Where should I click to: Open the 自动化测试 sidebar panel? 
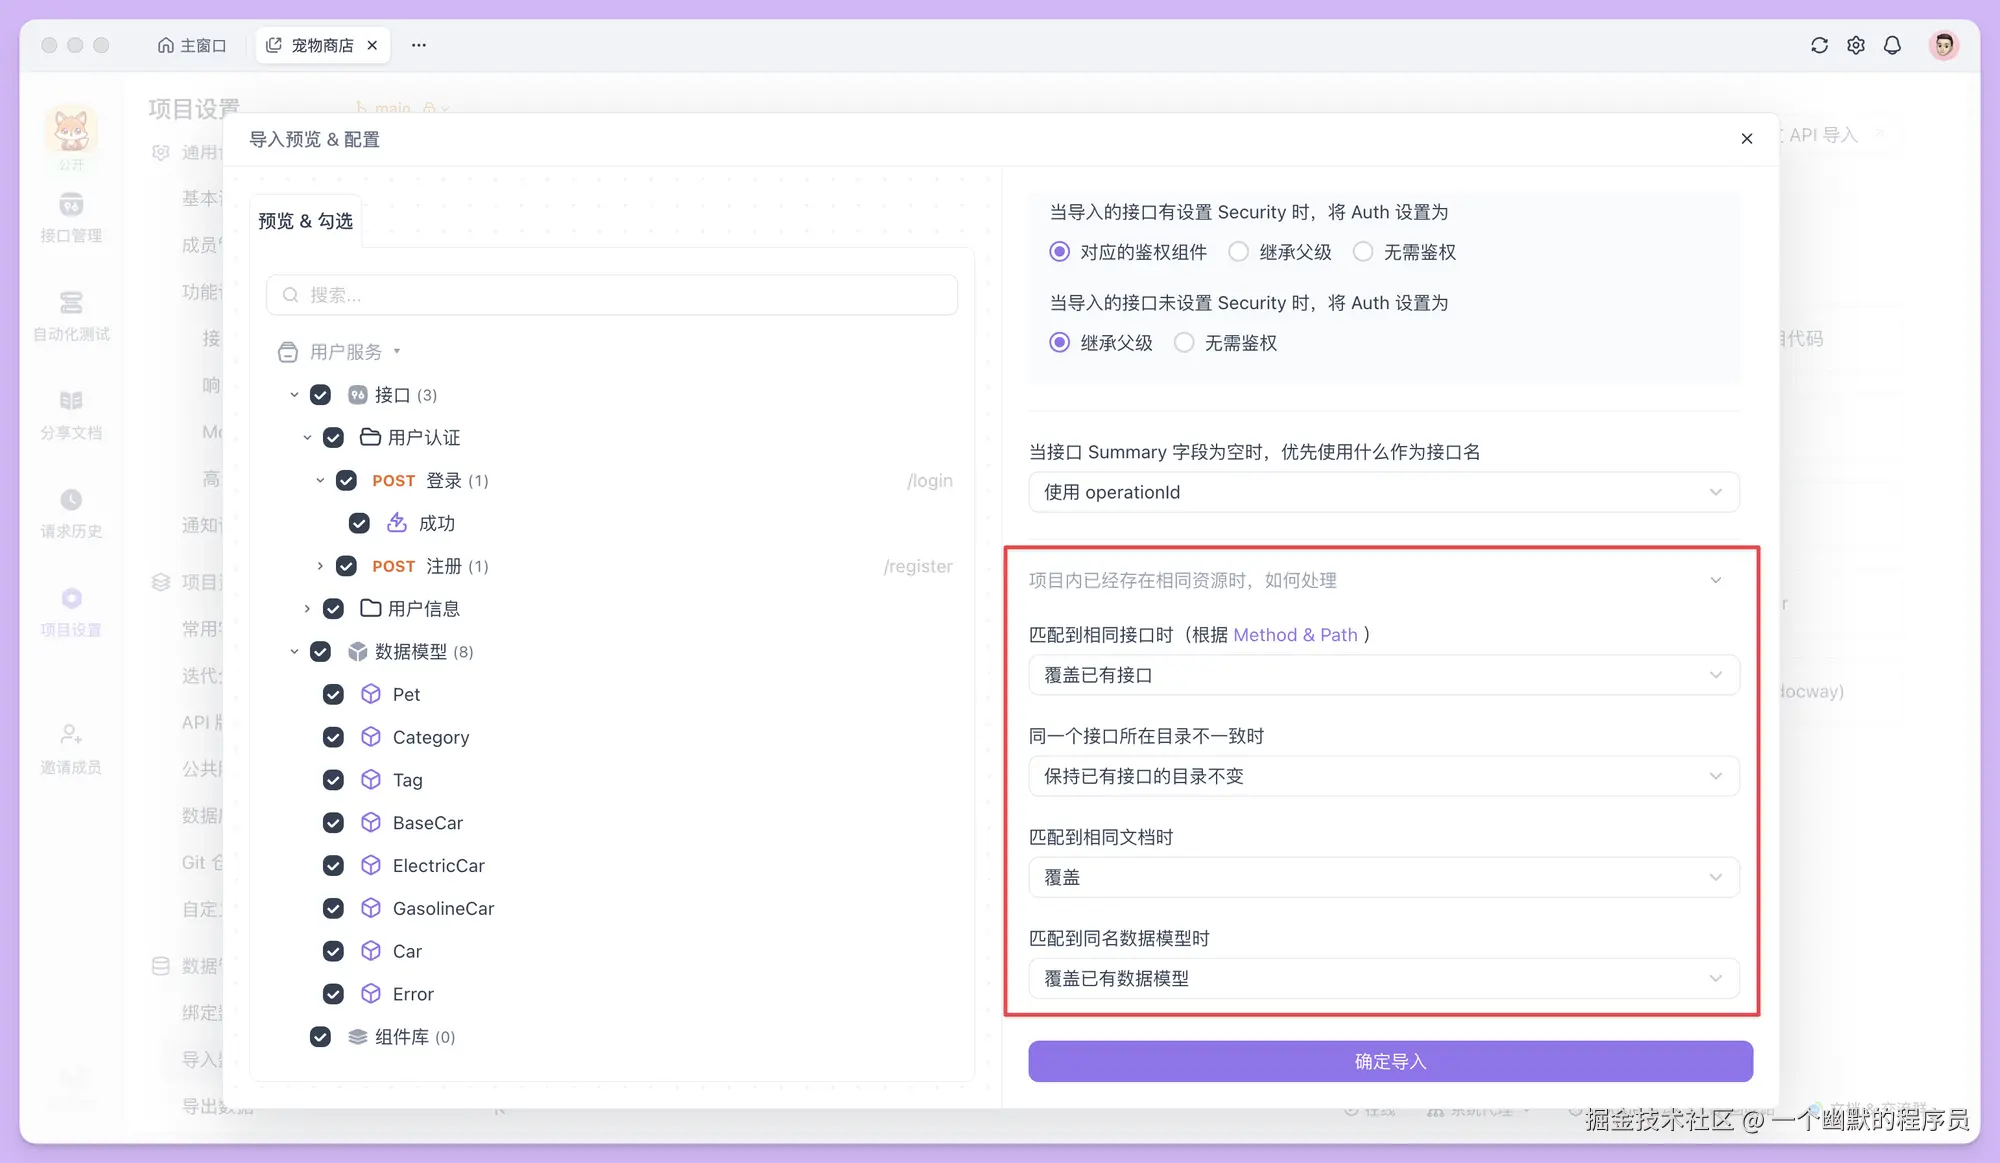pos(71,316)
